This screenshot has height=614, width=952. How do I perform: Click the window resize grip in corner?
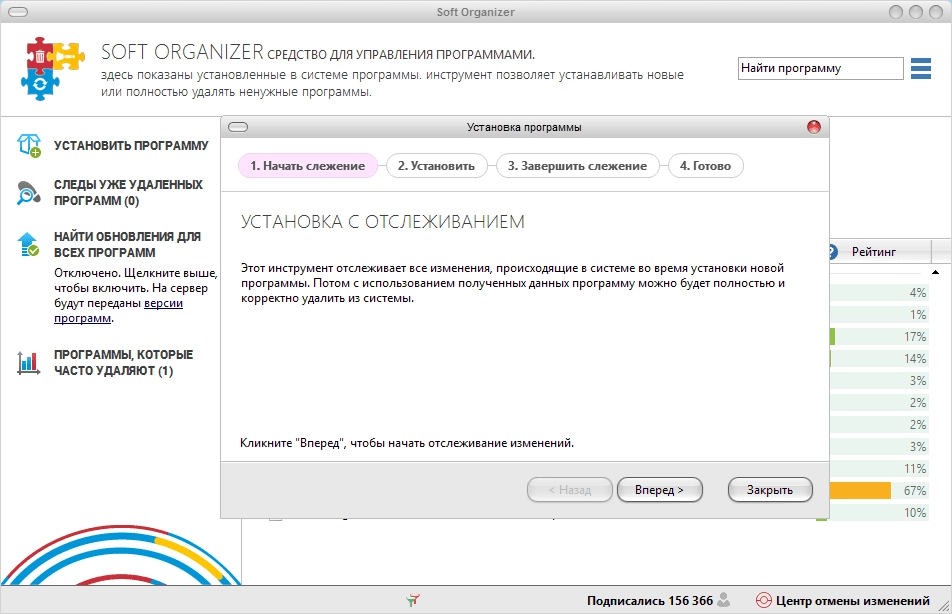point(944,605)
